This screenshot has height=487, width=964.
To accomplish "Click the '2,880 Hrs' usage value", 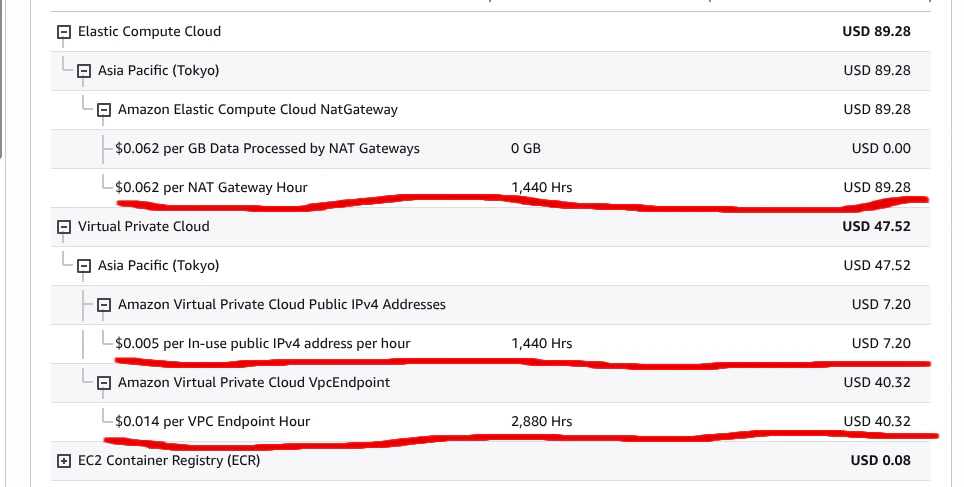I will pyautogui.click(x=542, y=422).
